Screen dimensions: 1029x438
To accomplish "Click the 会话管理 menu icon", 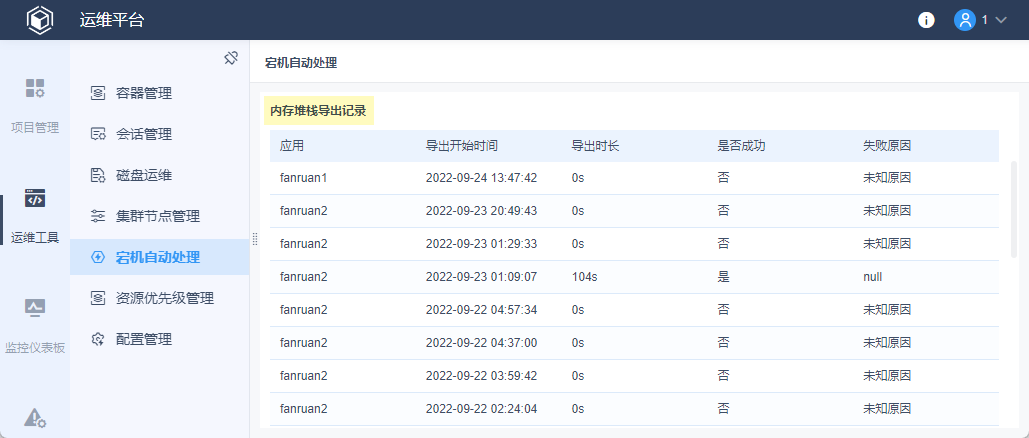I will pos(98,135).
